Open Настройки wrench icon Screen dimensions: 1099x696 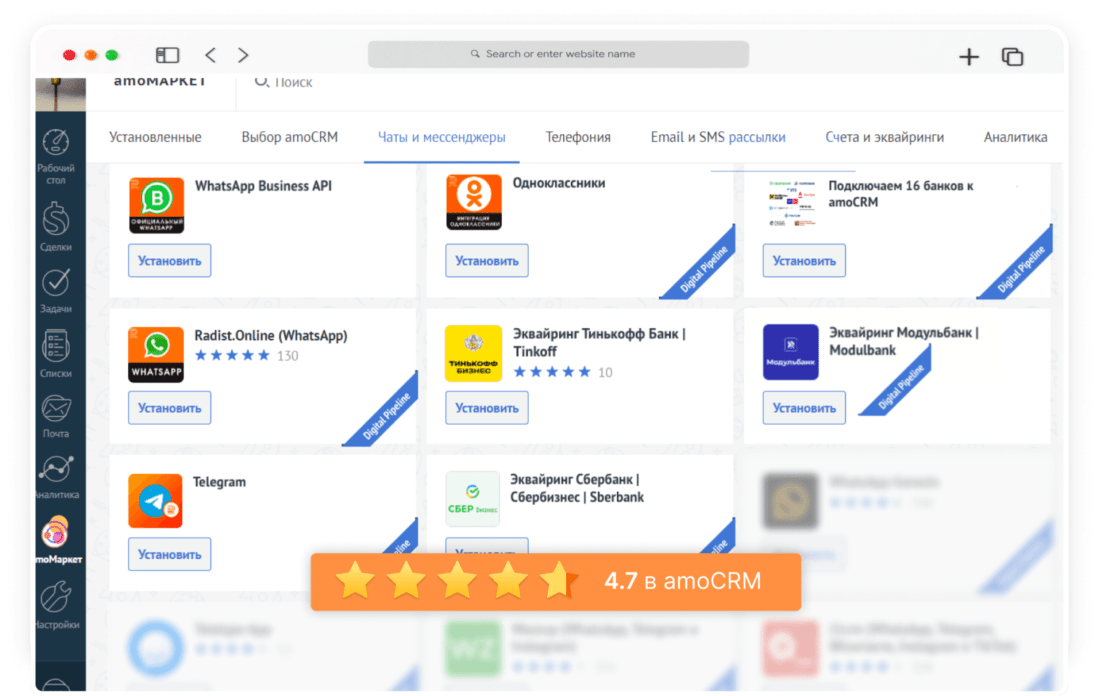click(56, 598)
